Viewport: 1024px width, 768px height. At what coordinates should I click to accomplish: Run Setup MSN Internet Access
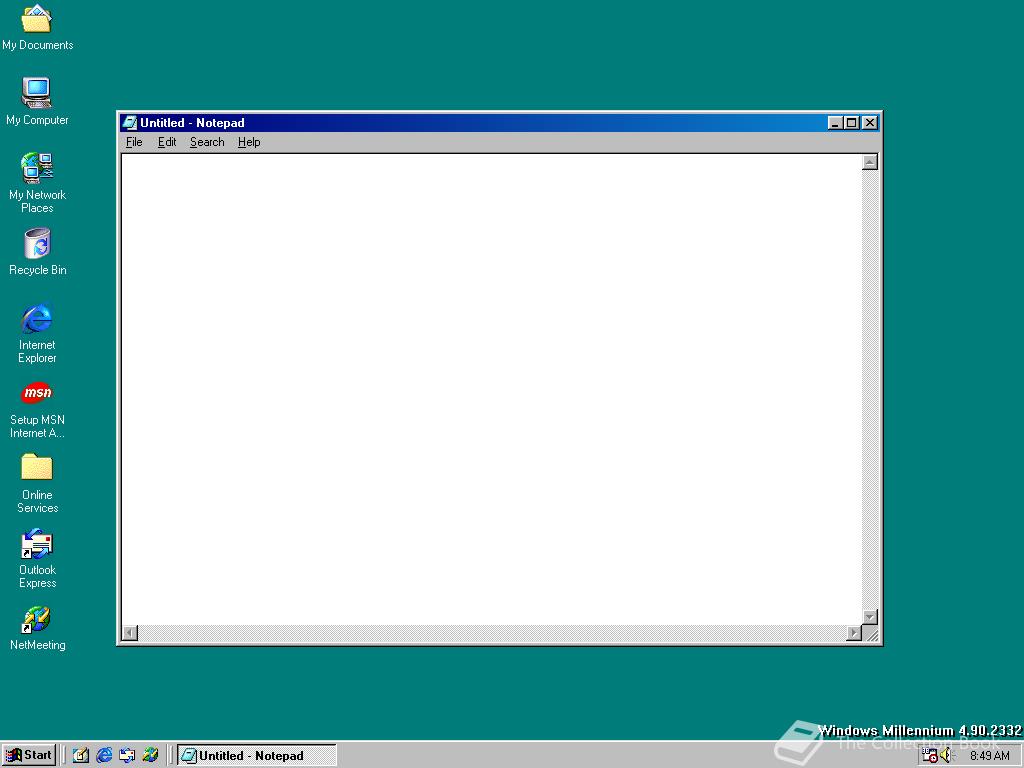(37, 393)
